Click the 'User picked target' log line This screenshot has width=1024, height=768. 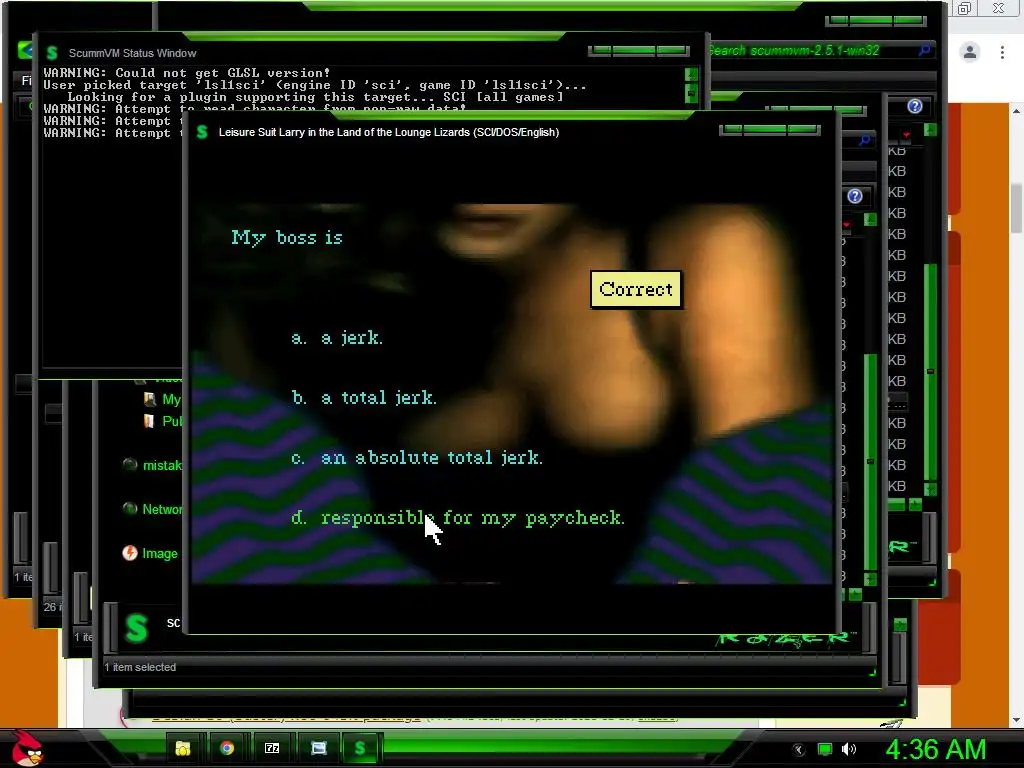[315, 85]
